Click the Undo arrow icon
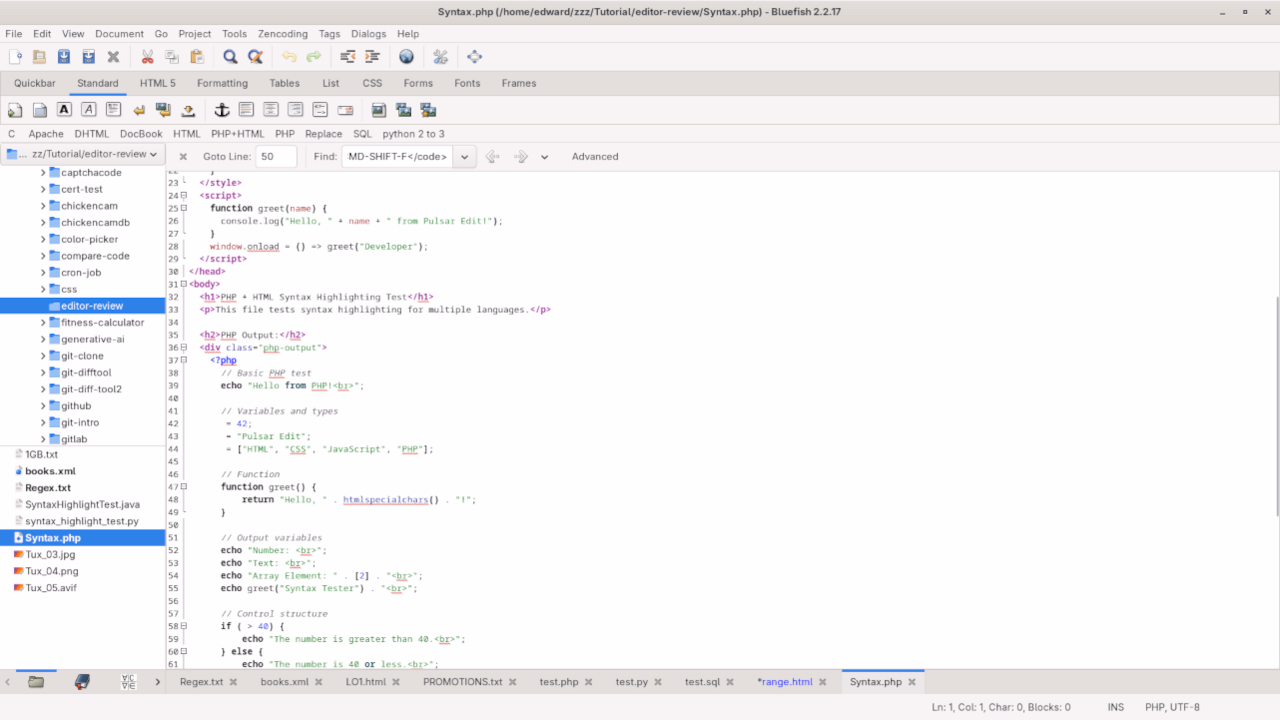This screenshot has height=720, width=1280. point(289,57)
